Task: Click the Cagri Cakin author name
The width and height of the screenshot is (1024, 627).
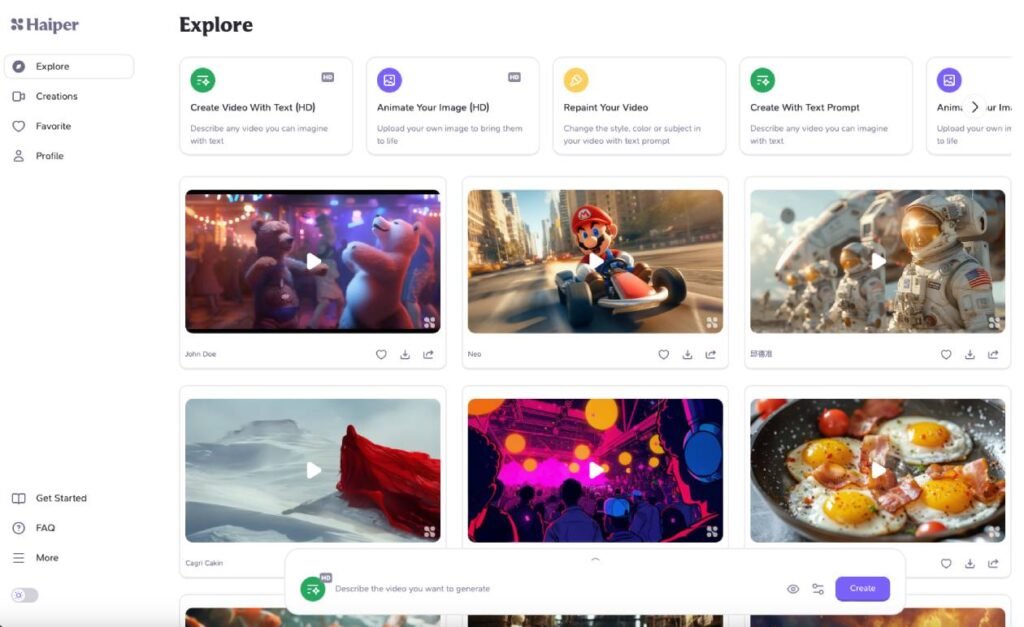Action: tap(204, 563)
